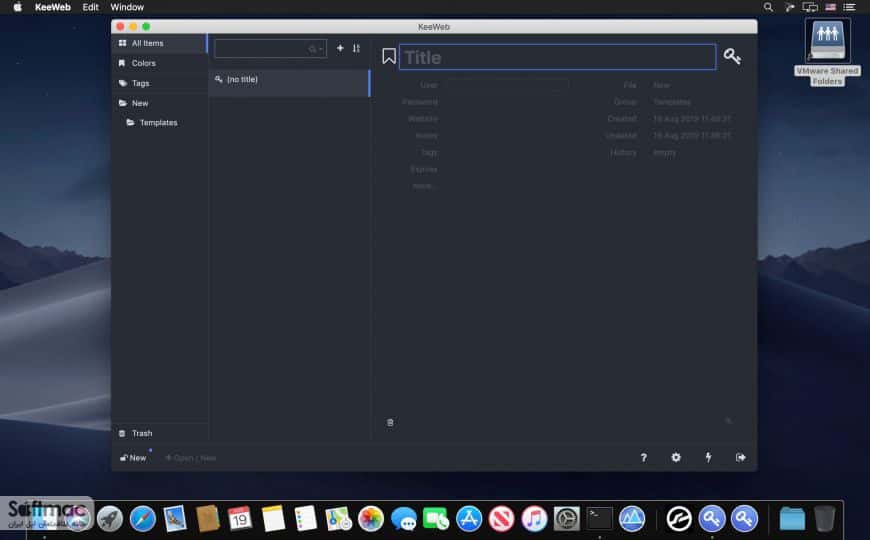Click into the Title field

click(558, 57)
